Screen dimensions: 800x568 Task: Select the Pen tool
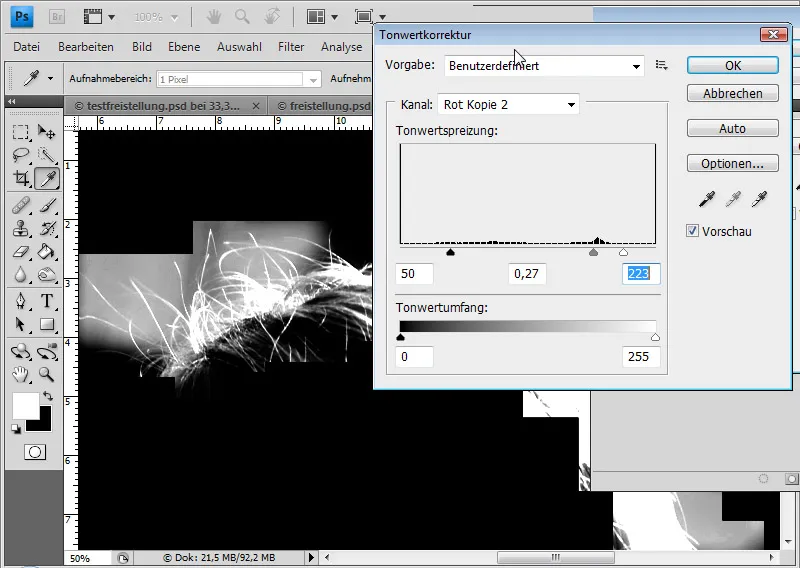tap(21, 301)
